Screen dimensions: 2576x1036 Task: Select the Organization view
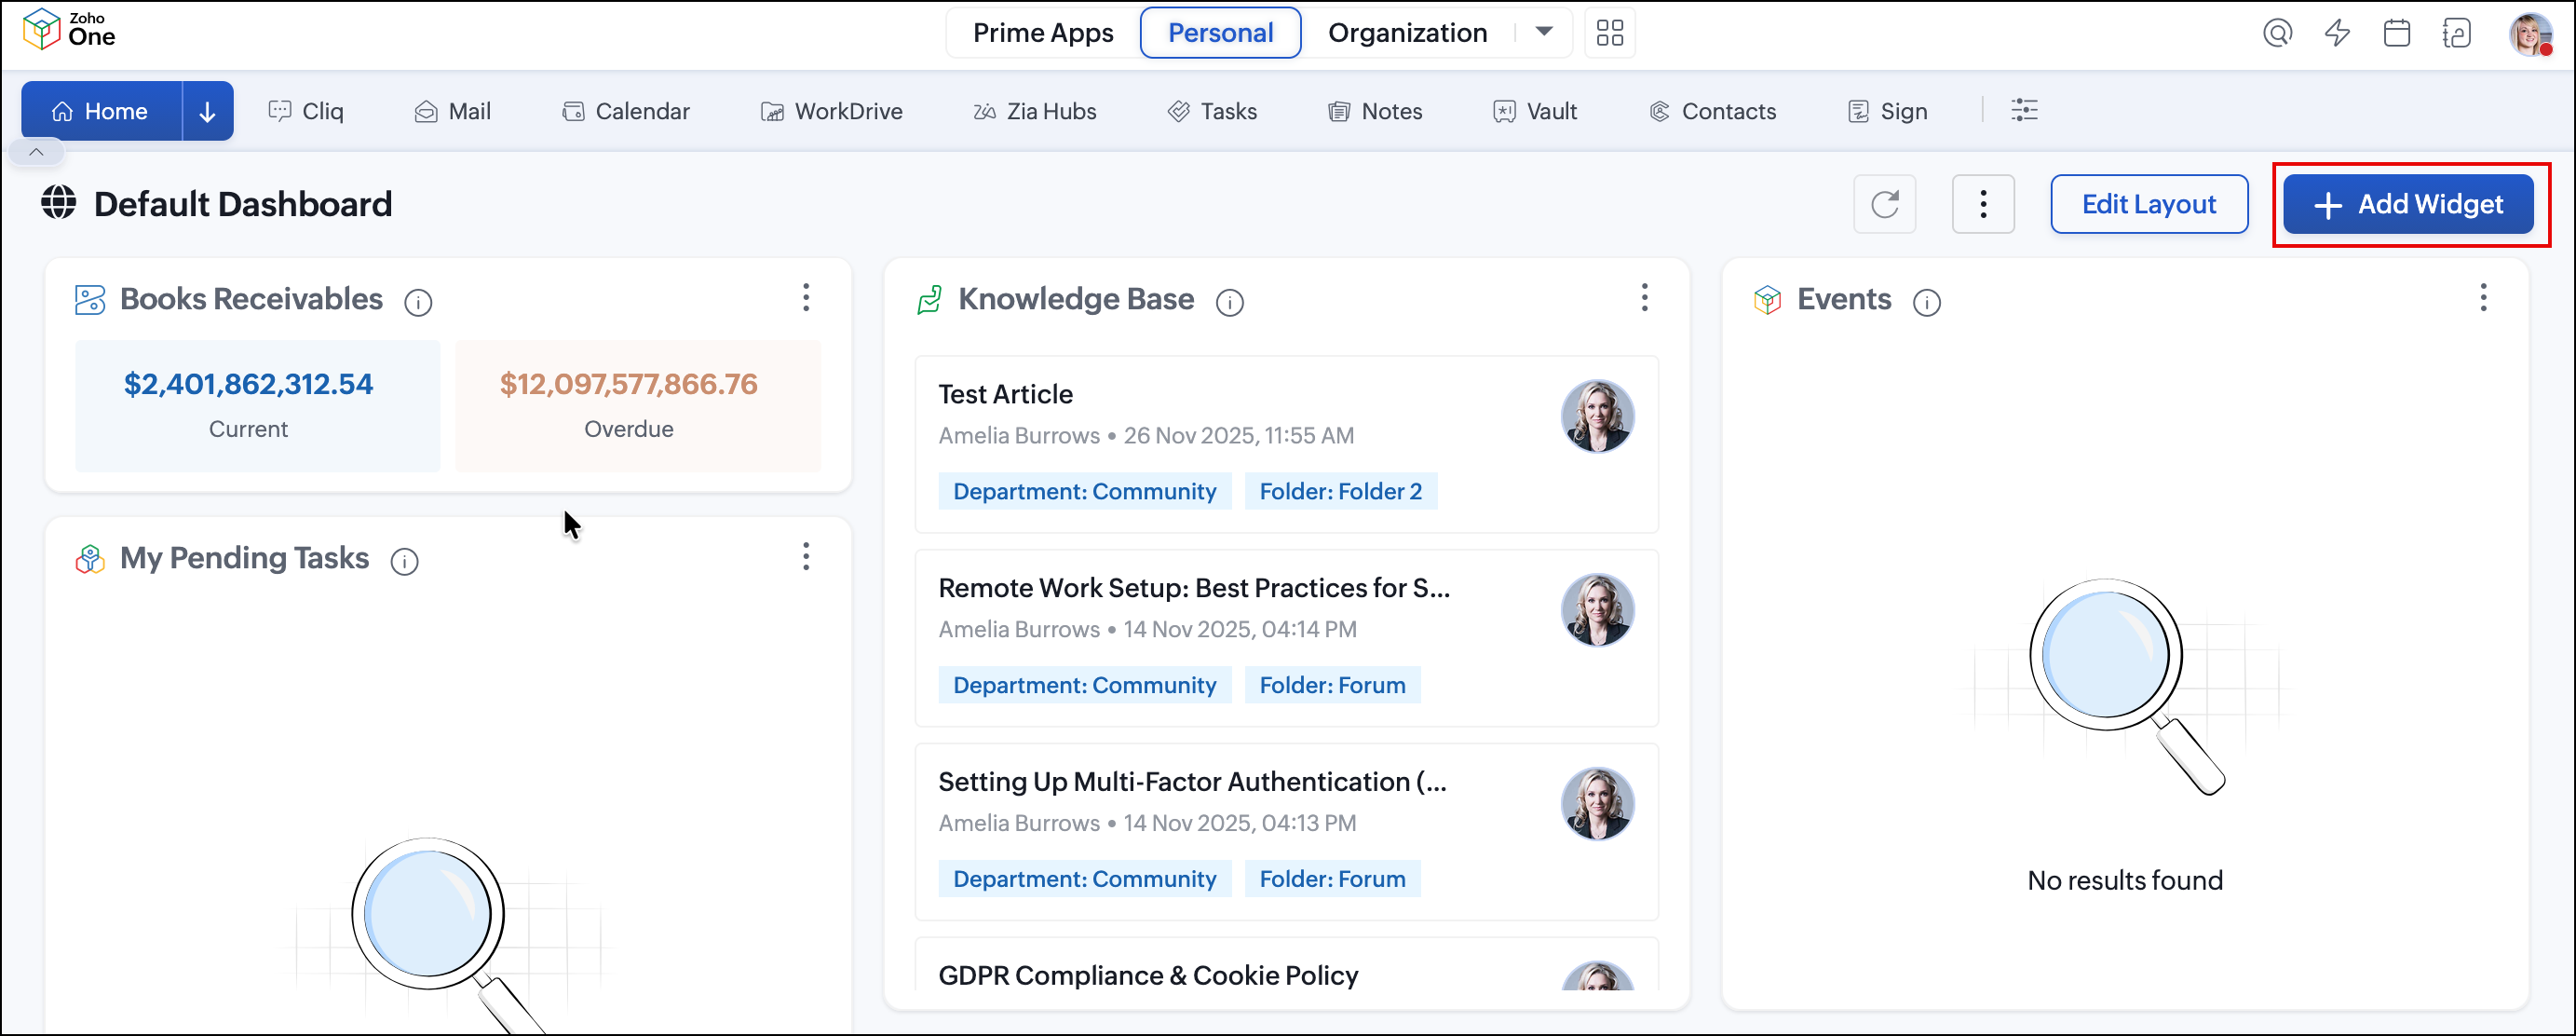pyautogui.click(x=1408, y=33)
